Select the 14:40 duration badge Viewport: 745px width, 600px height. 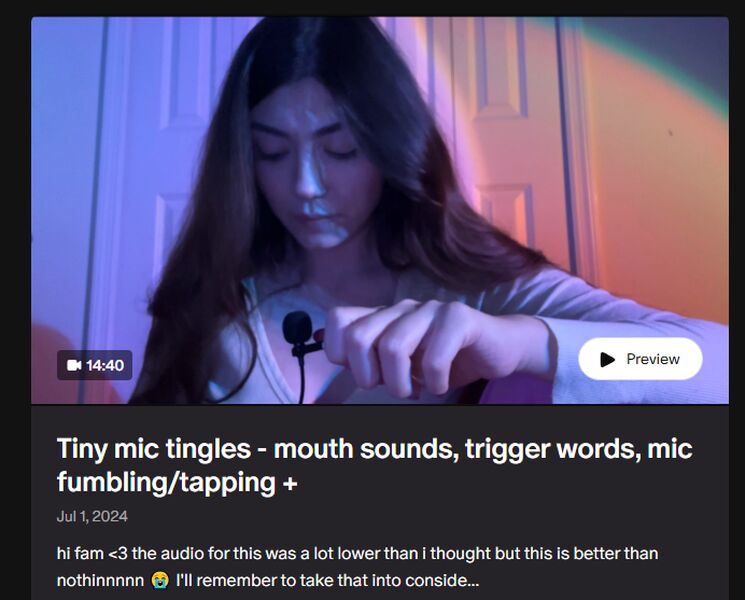[x=95, y=365]
